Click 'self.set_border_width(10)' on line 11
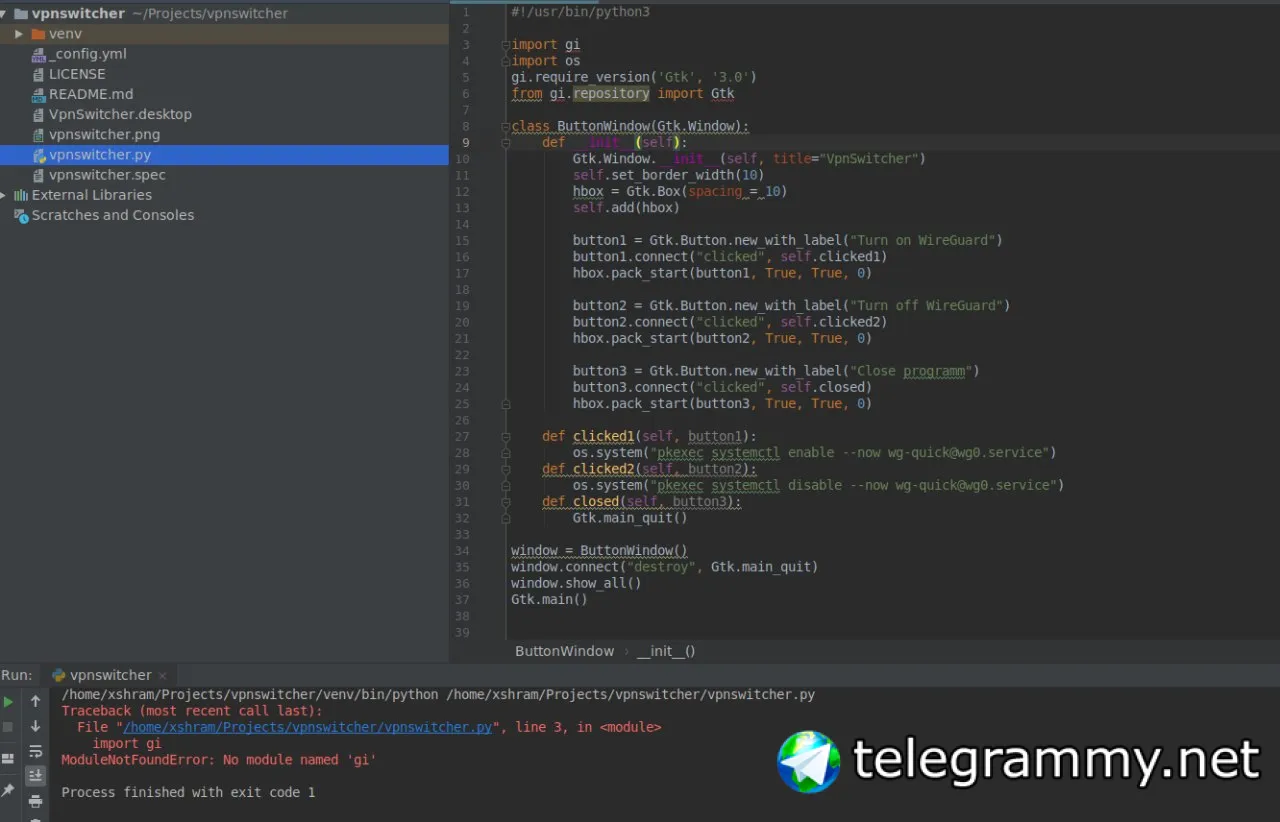 [669, 175]
